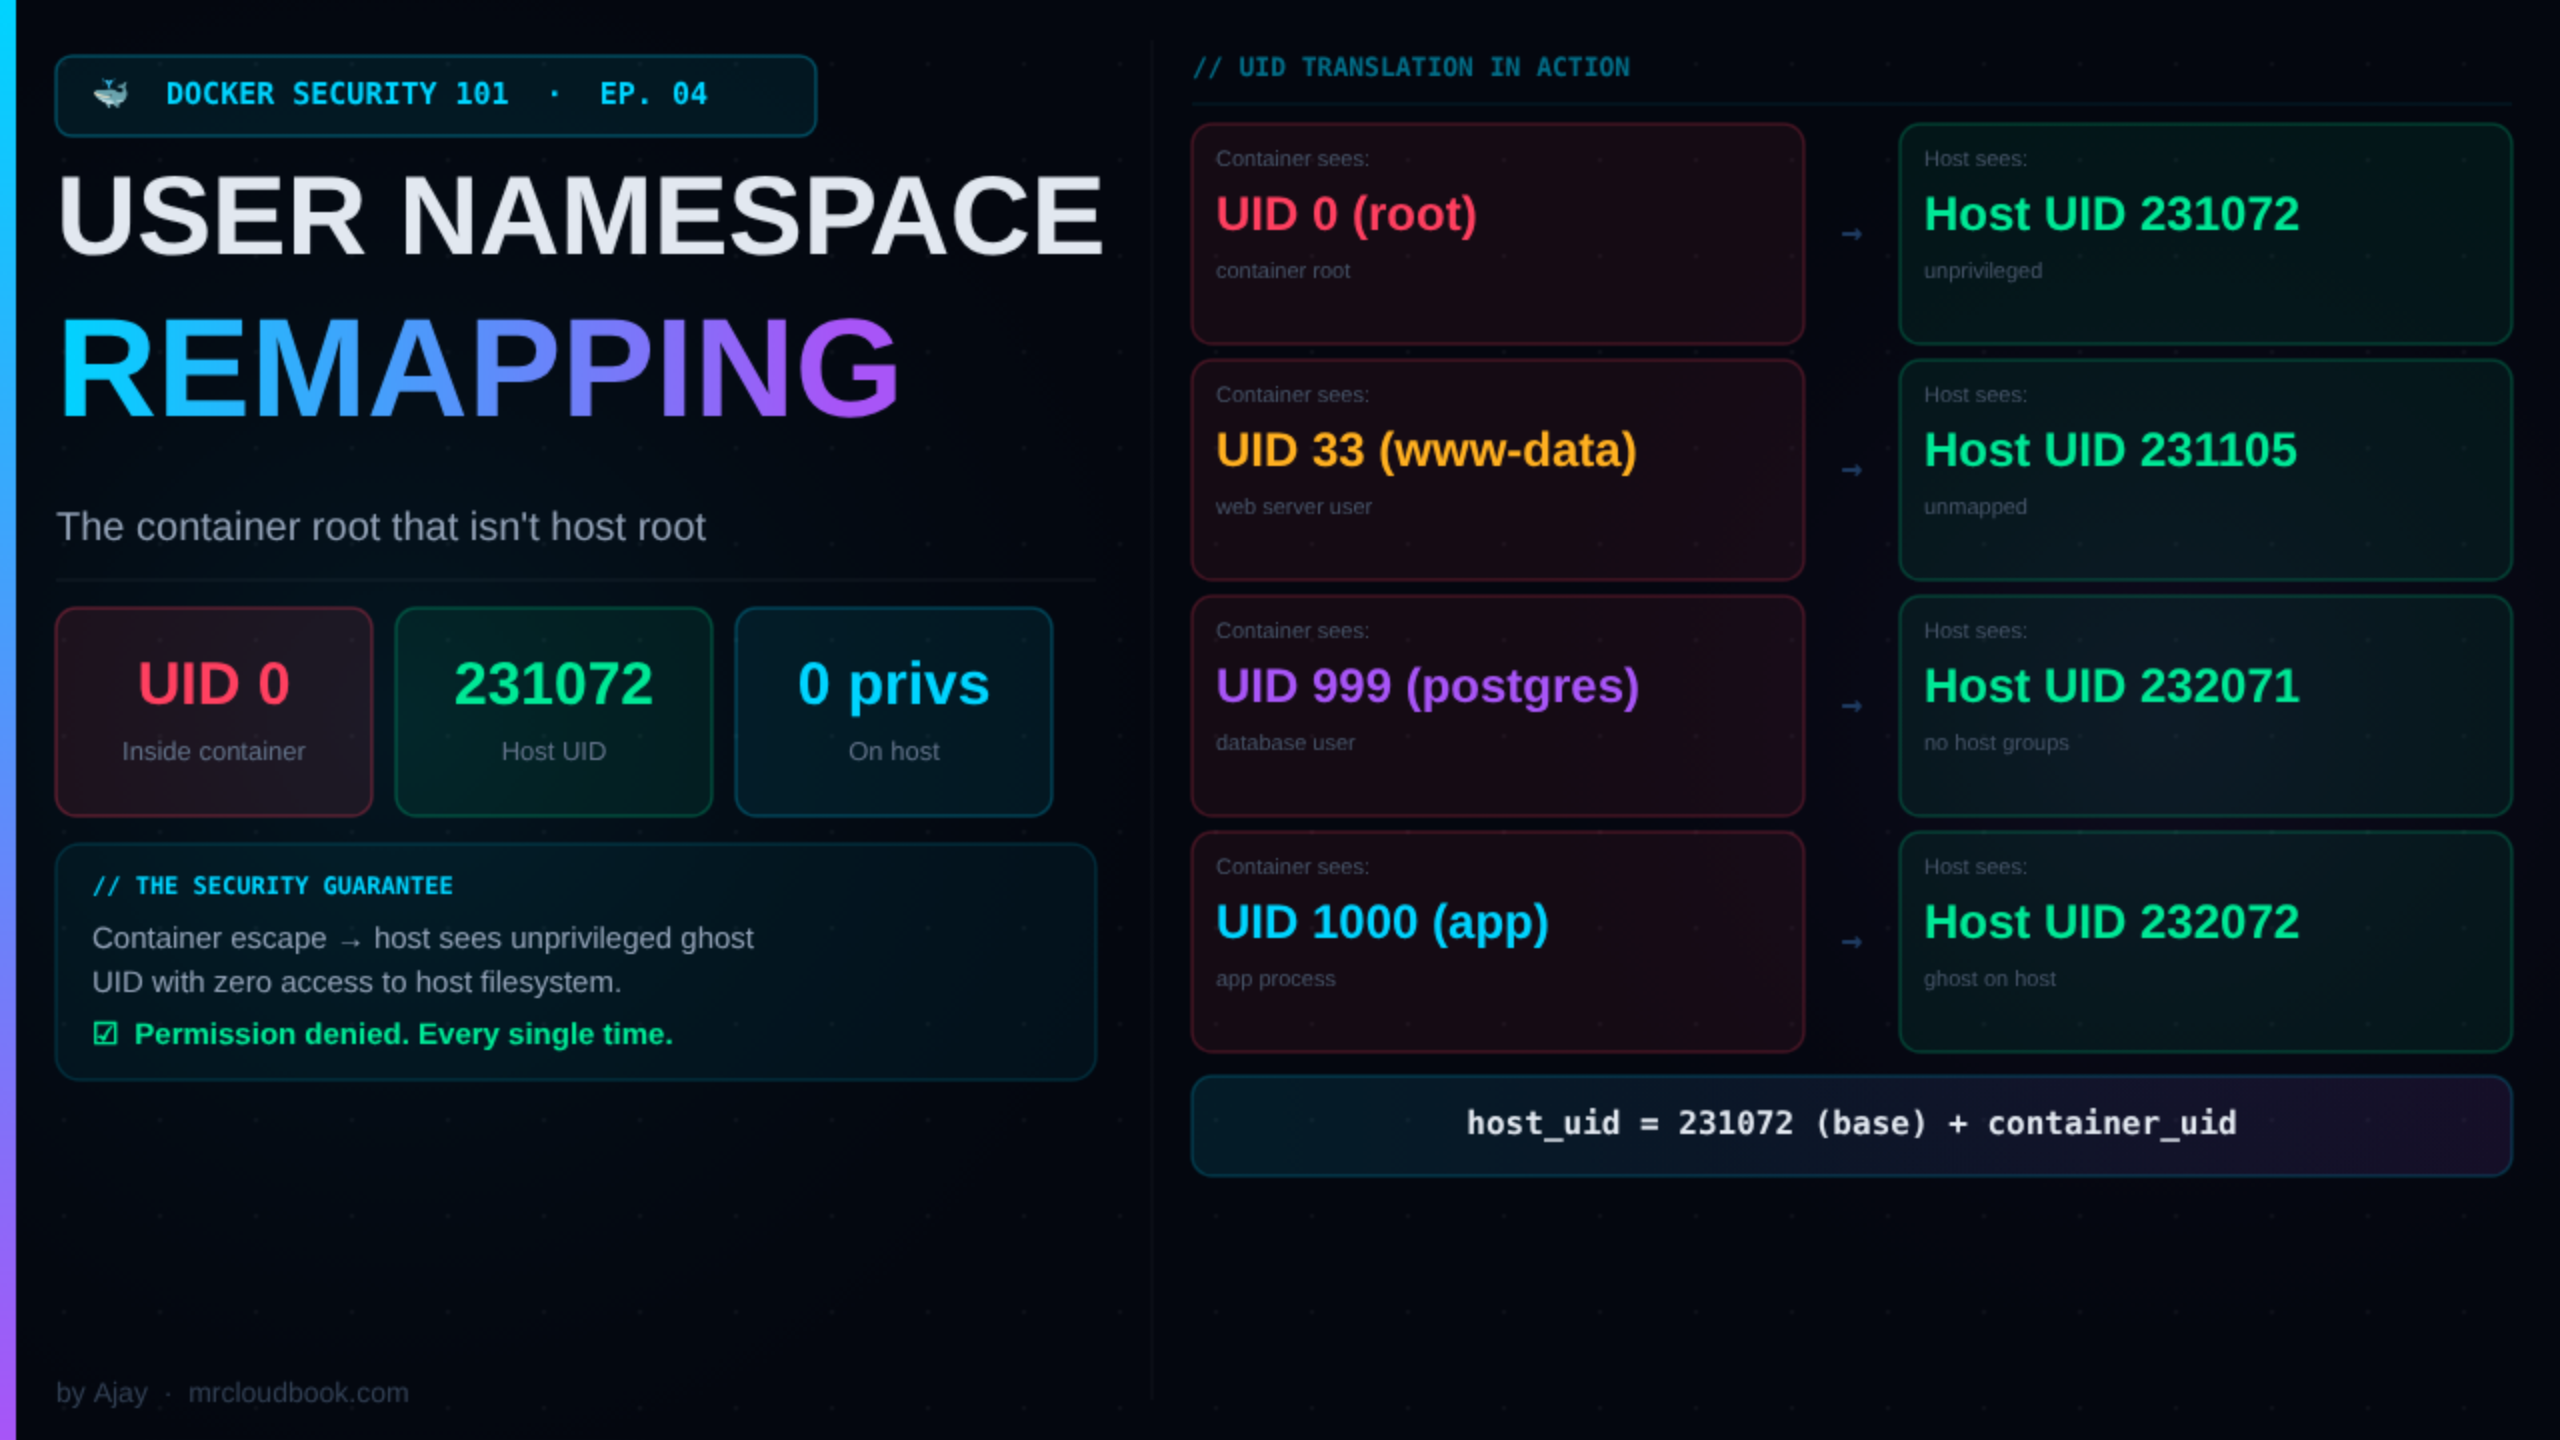Expand the UID TRANSLATION IN ACTION section
2560x1440 pixels.
pyautogui.click(x=1411, y=67)
